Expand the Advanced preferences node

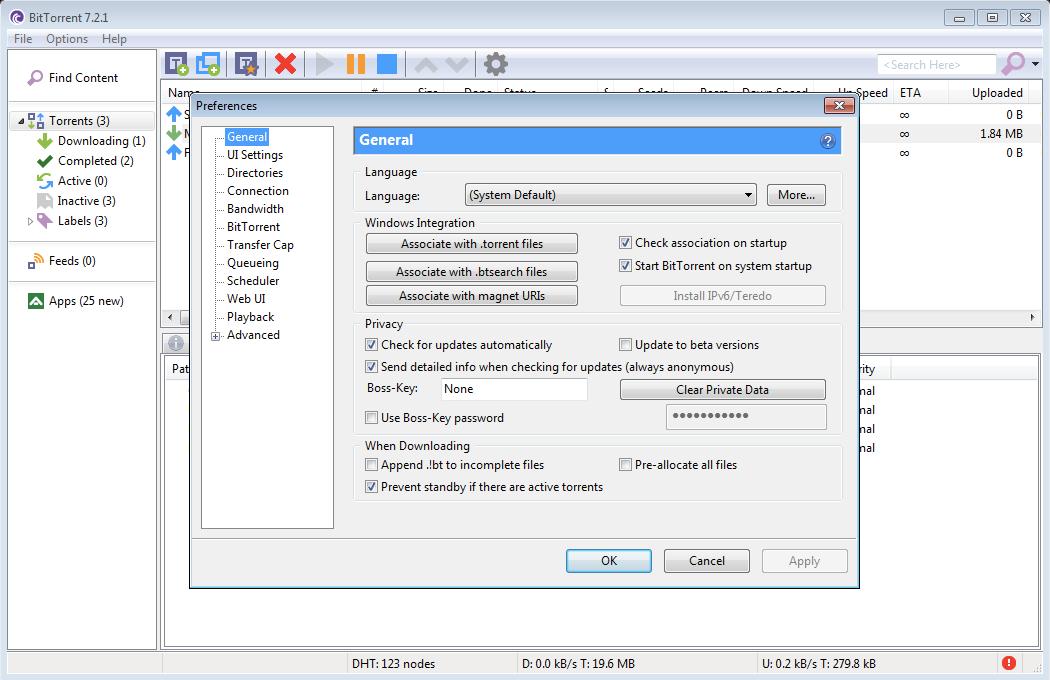(x=216, y=336)
